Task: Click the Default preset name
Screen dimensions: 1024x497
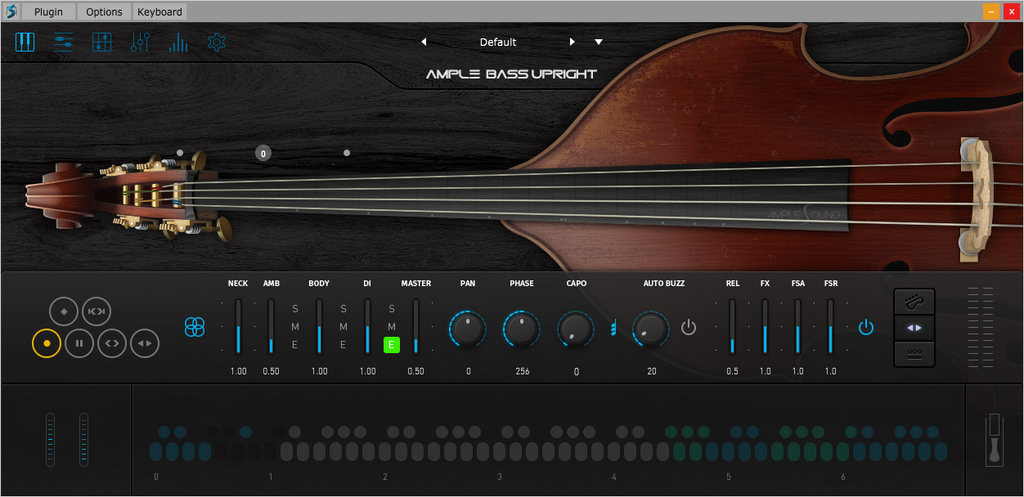Action: (x=498, y=42)
